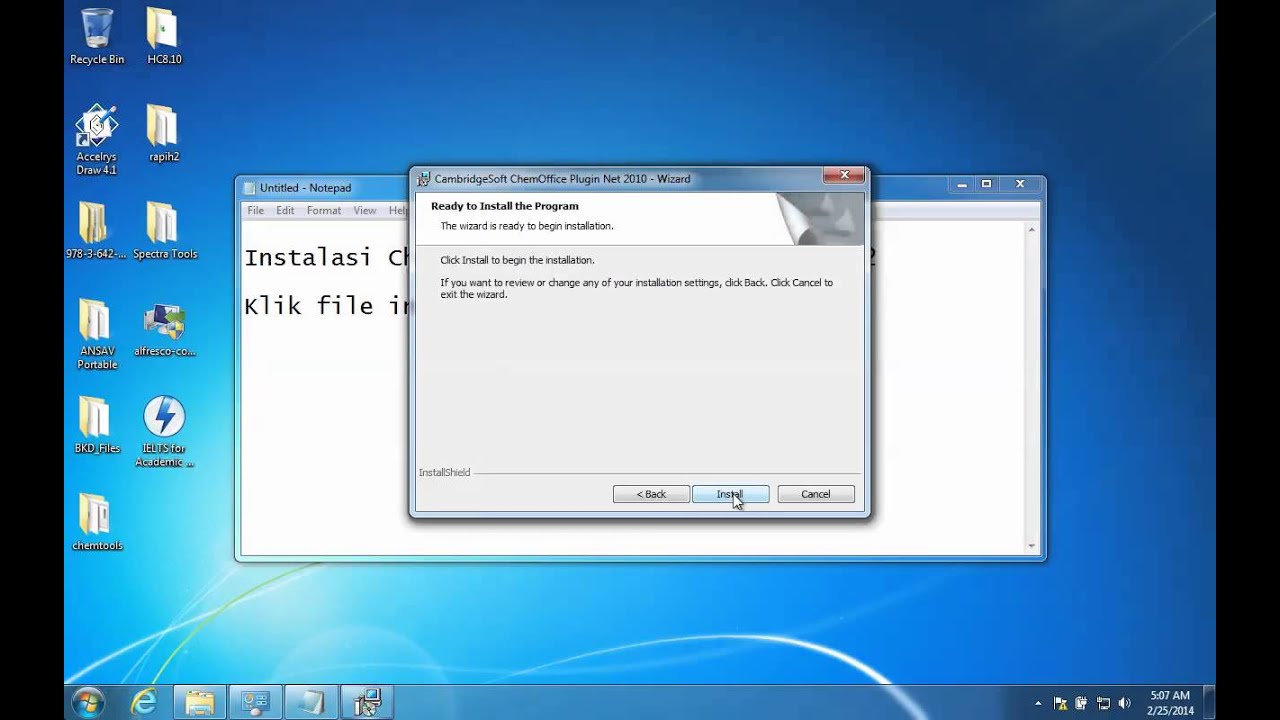Switch to Notepad taskbar button
The image size is (1280, 720).
(312, 702)
